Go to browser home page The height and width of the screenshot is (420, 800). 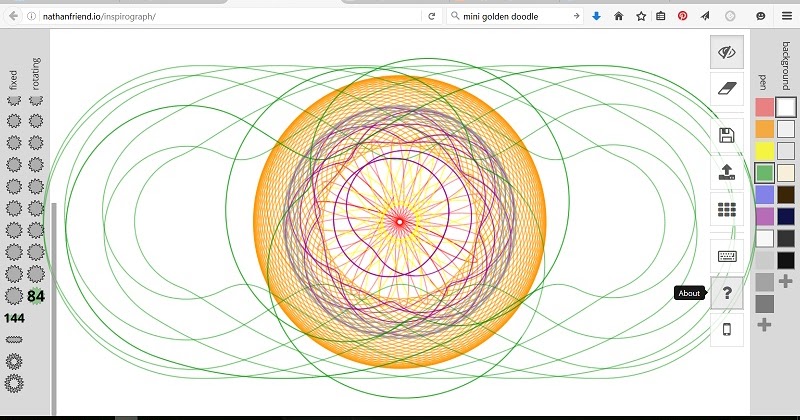click(x=618, y=16)
